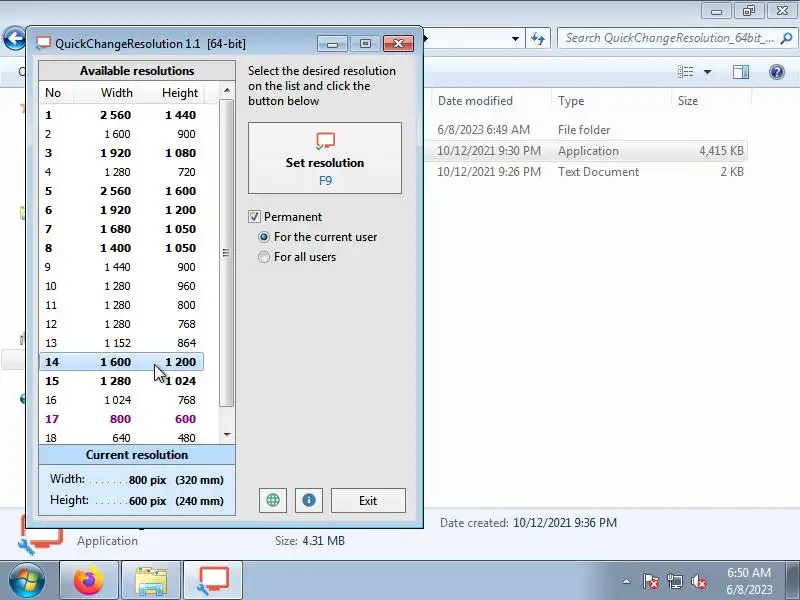
Task: Close the QuickChangeResolution window
Action: pyautogui.click(x=398, y=44)
